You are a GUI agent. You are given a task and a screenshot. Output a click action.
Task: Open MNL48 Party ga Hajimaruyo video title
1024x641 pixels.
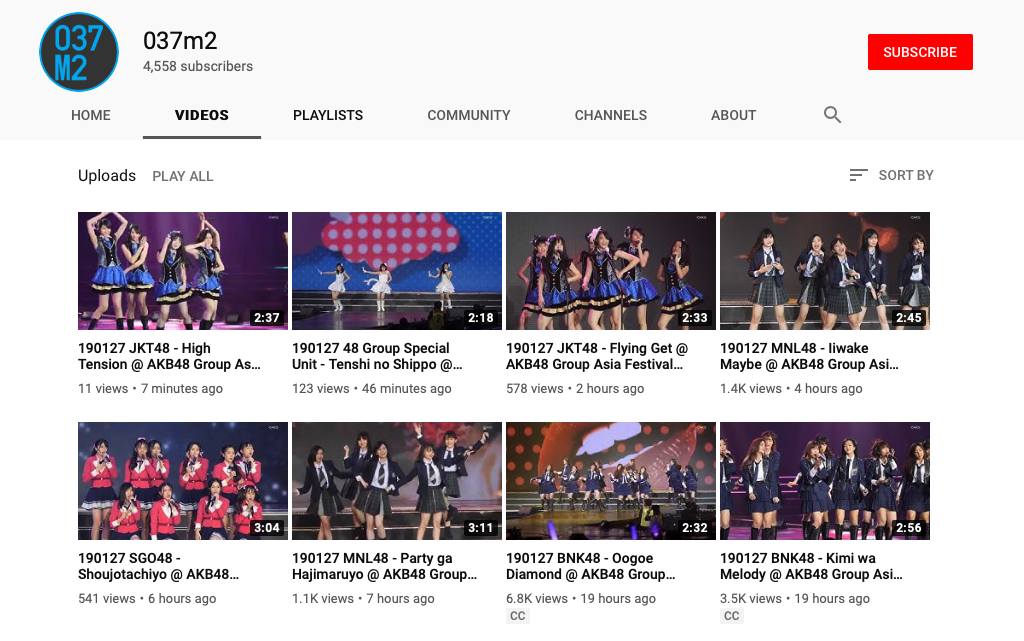click(x=385, y=567)
